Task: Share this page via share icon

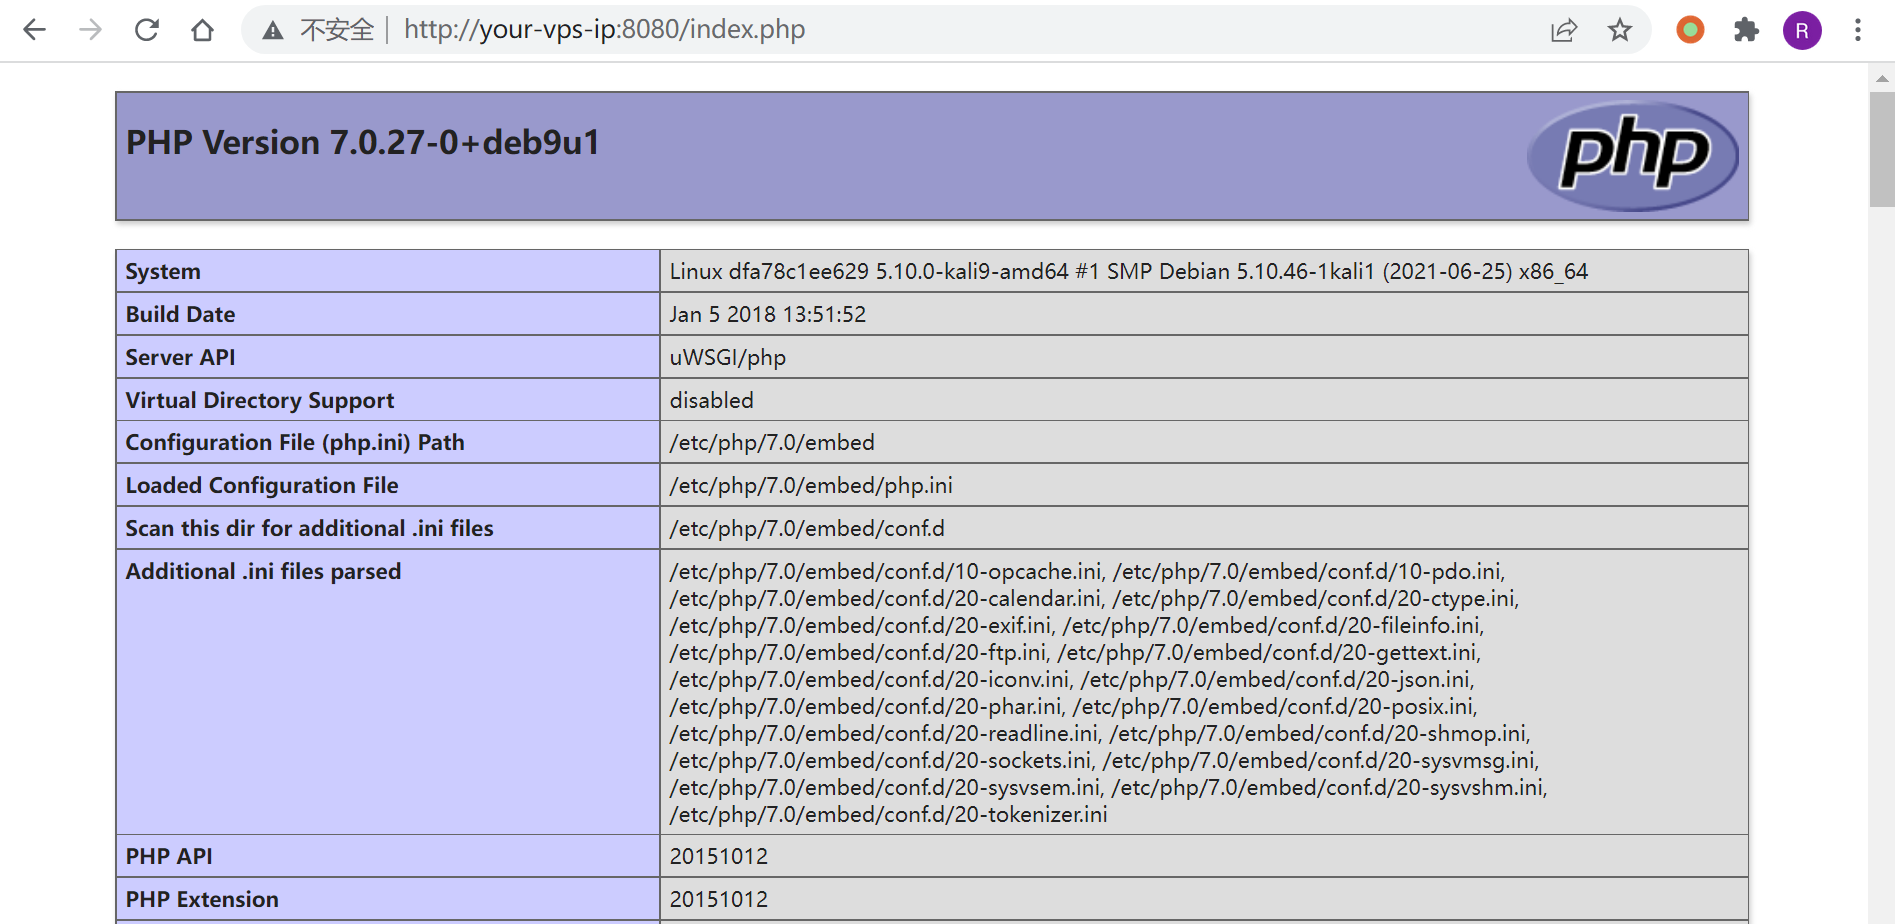Action: (1564, 30)
